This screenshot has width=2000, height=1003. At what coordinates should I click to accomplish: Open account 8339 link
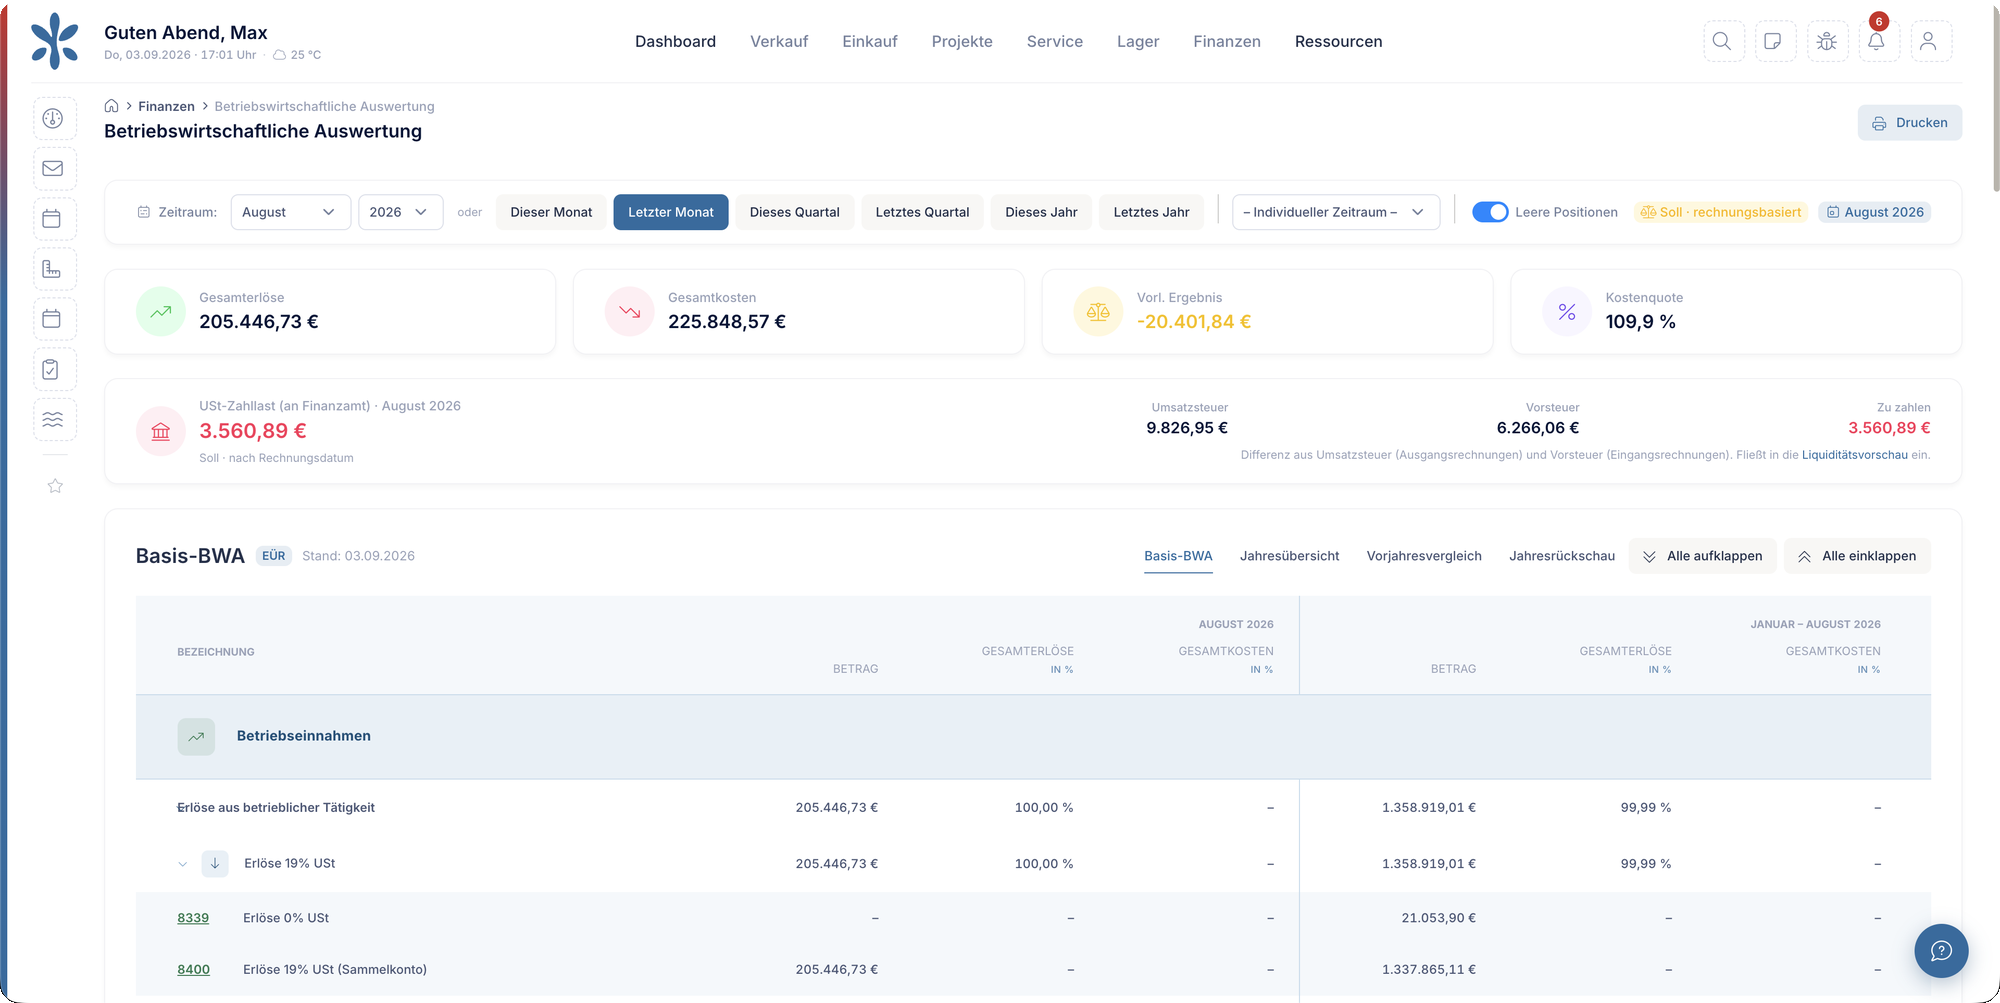click(x=193, y=918)
